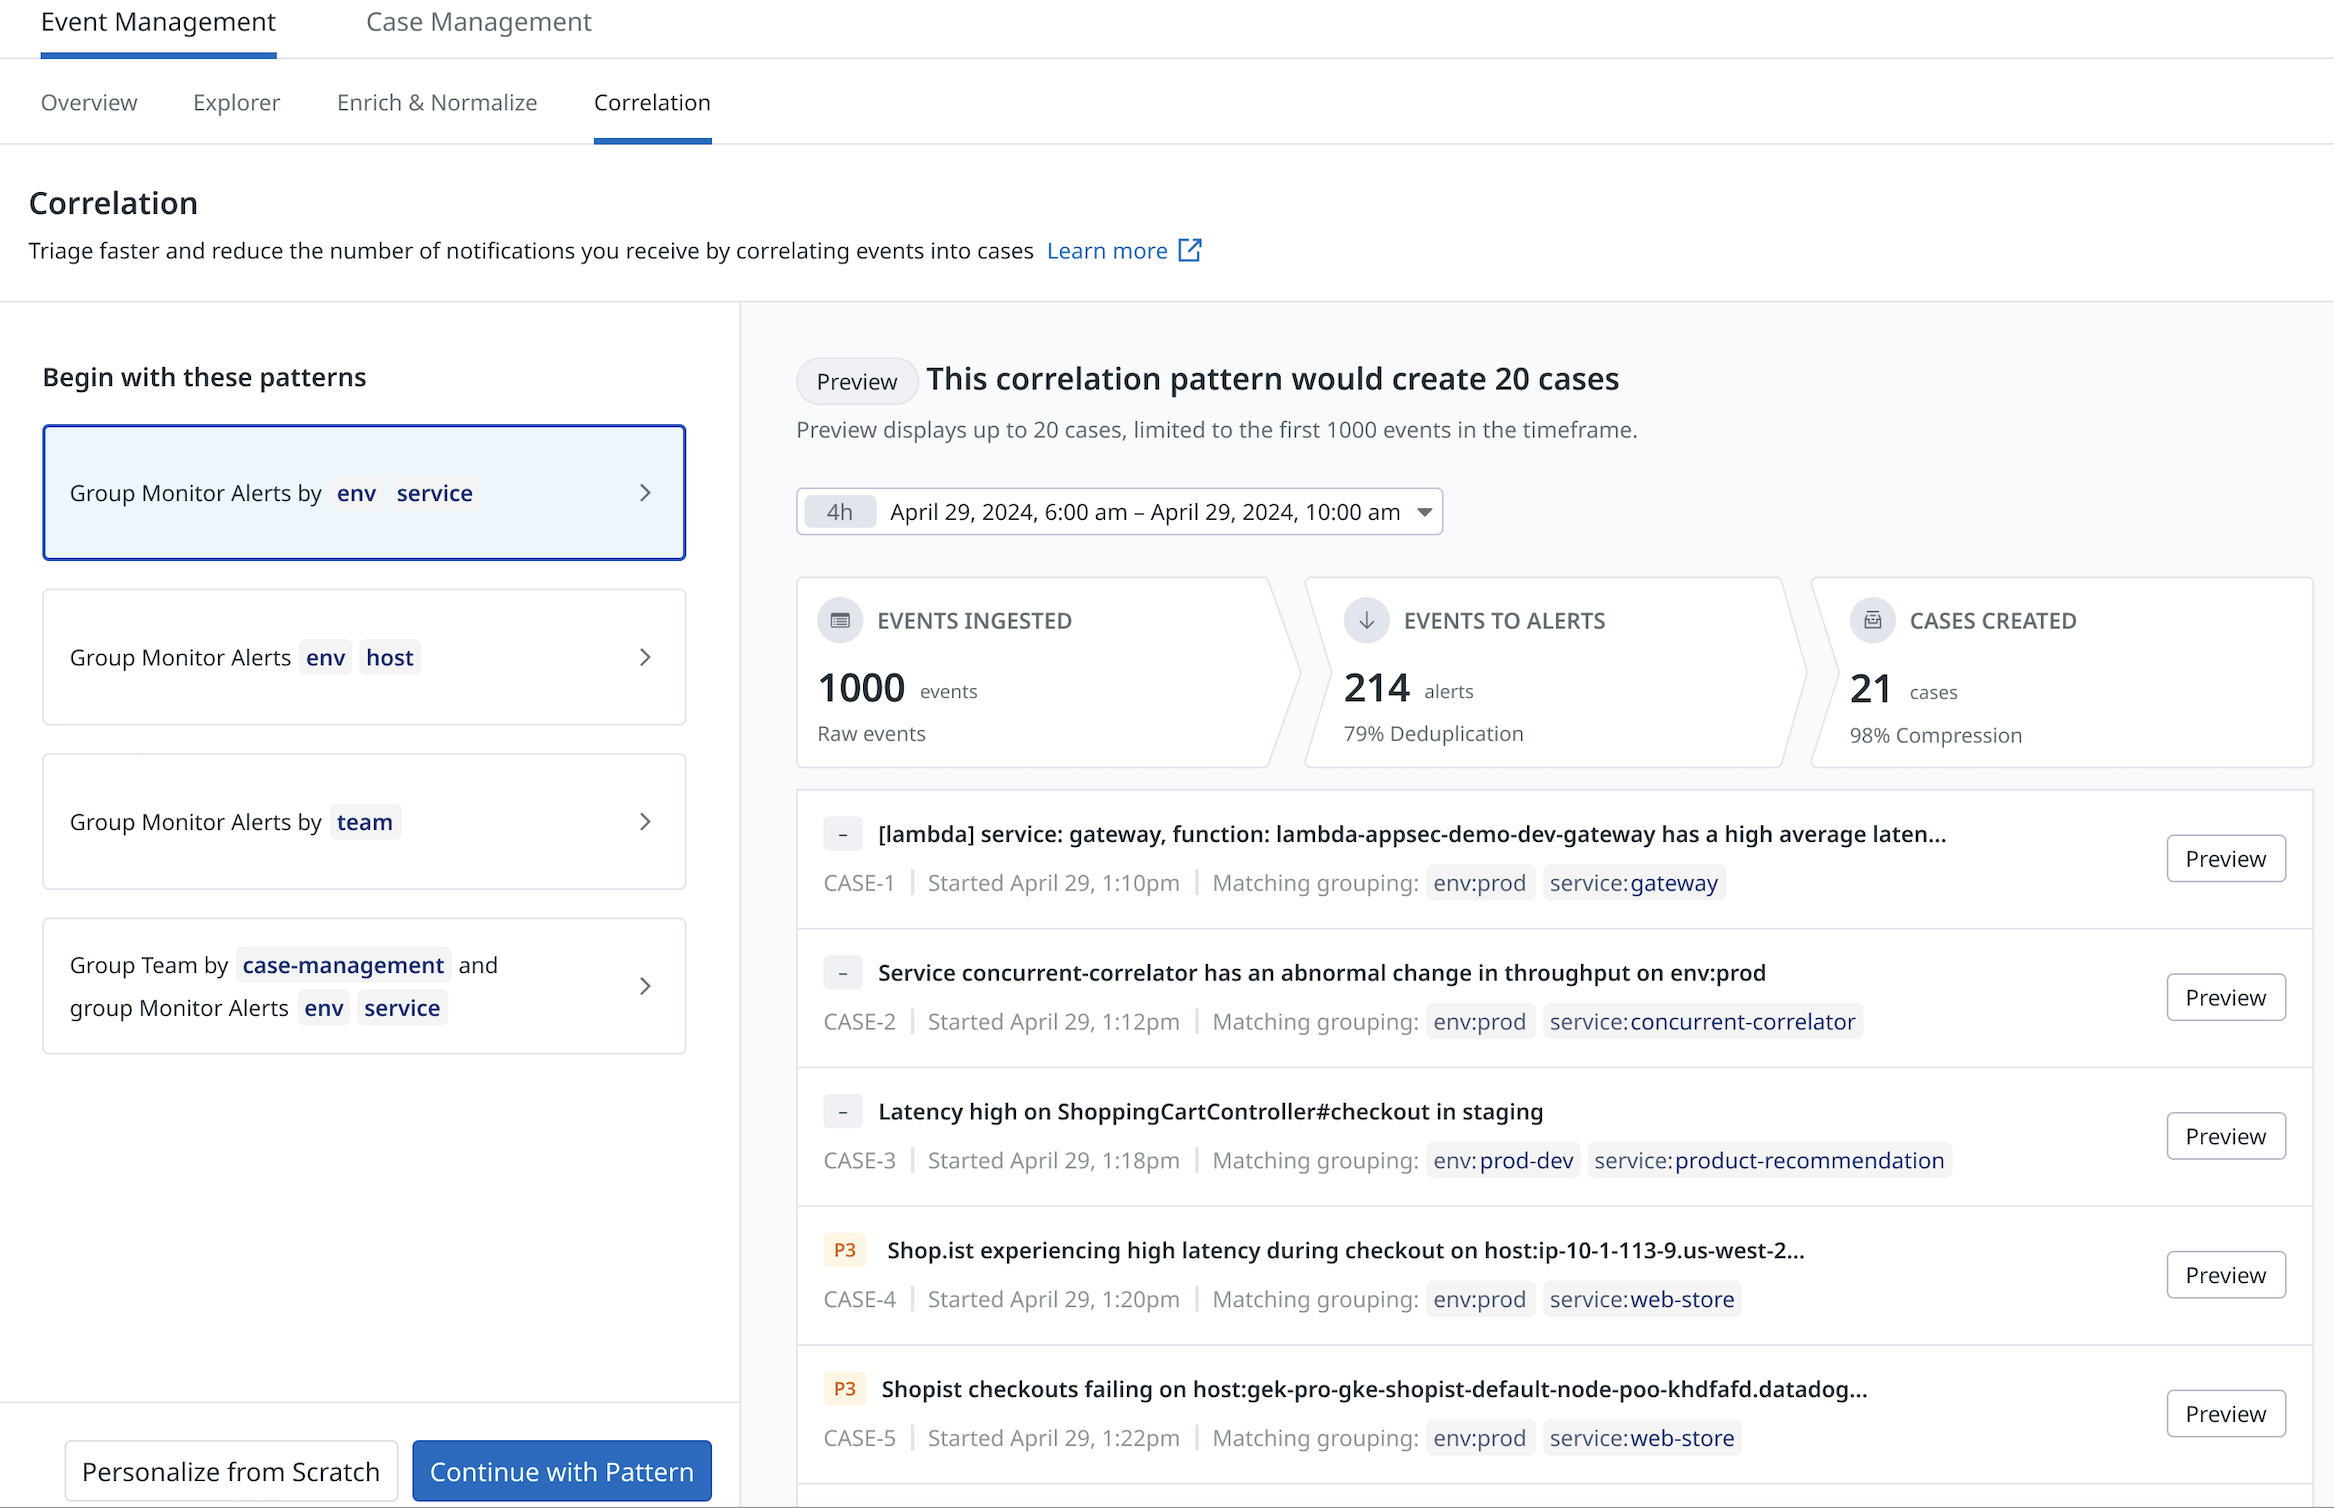This screenshot has height=1508, width=2334.
Task: Click the Events to Alerts arrow icon
Action: click(x=1366, y=620)
